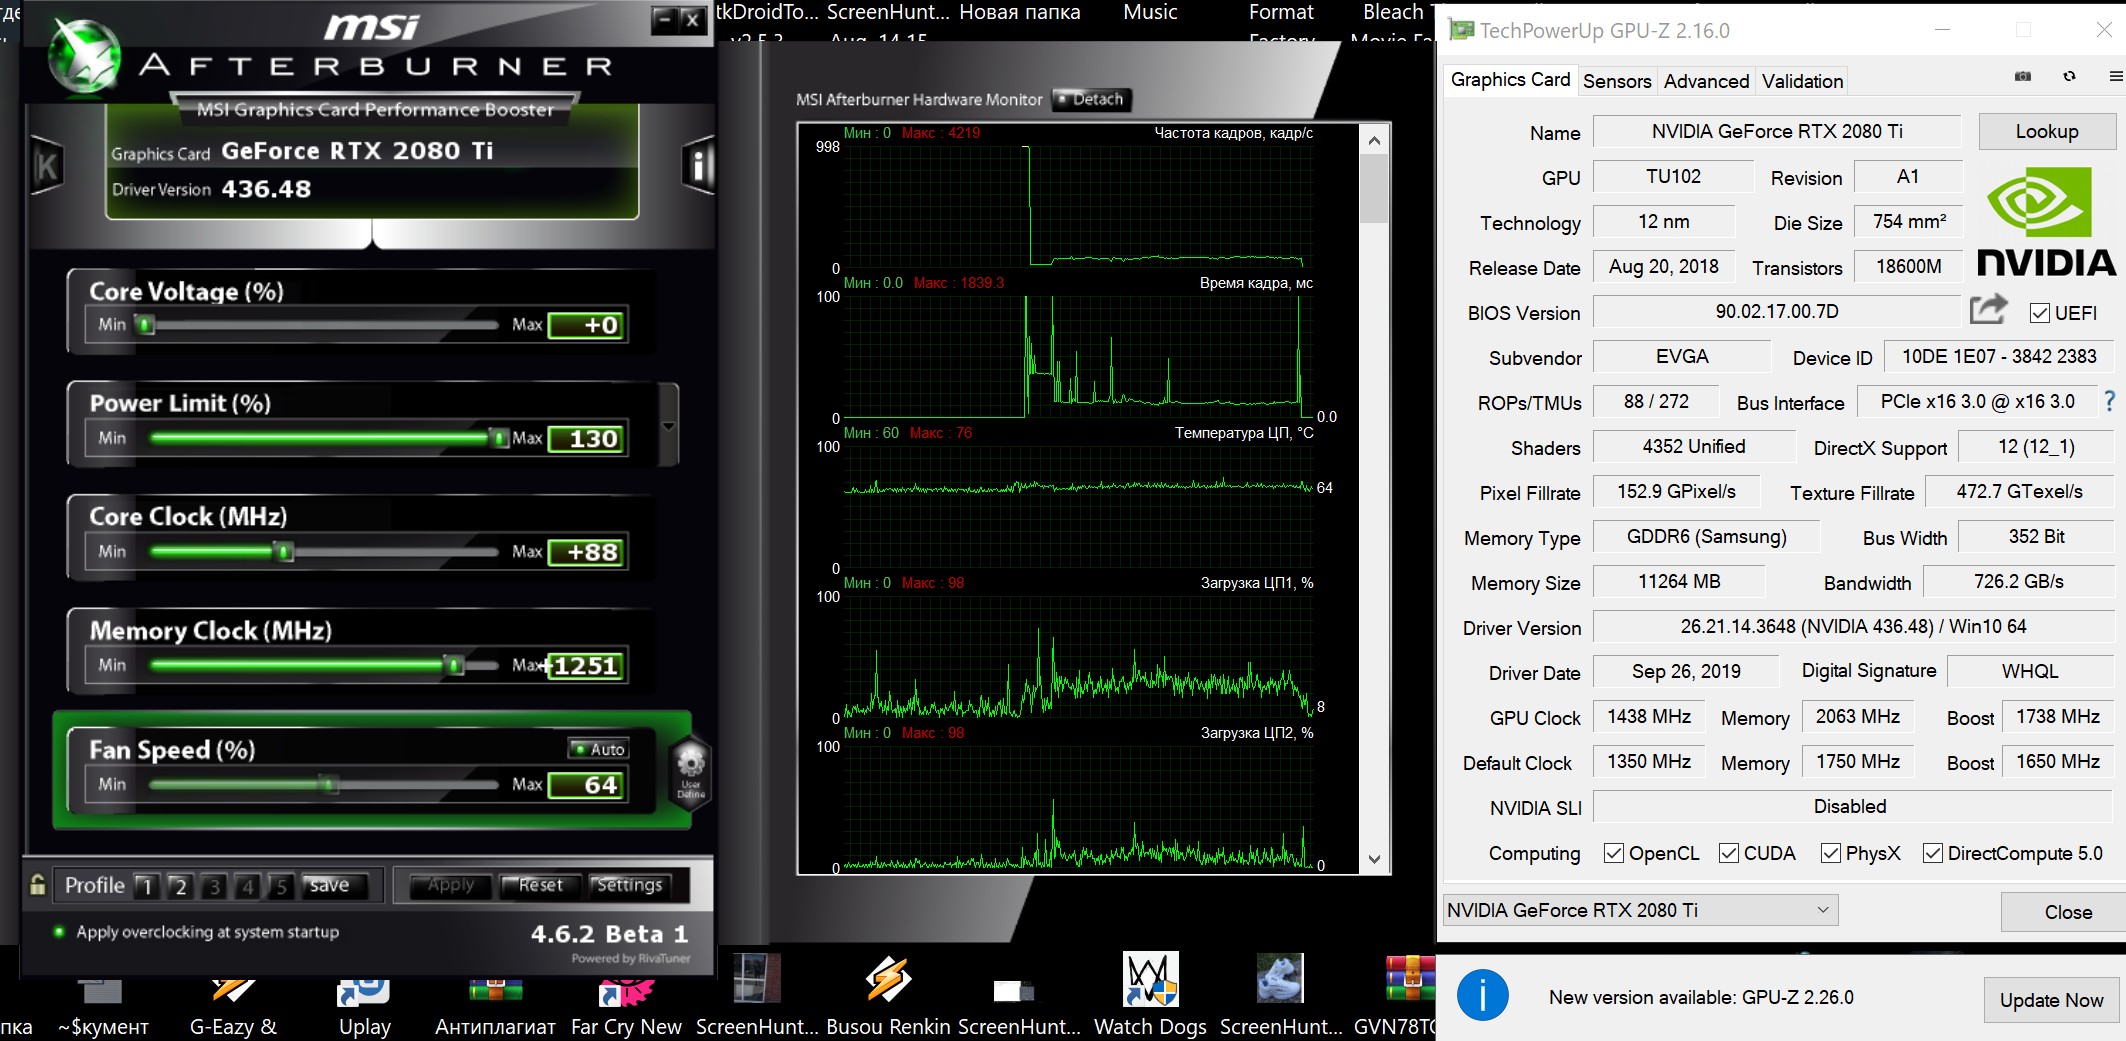Expand the Power Limit side arrow
The width and height of the screenshot is (2126, 1041).
tap(668, 426)
